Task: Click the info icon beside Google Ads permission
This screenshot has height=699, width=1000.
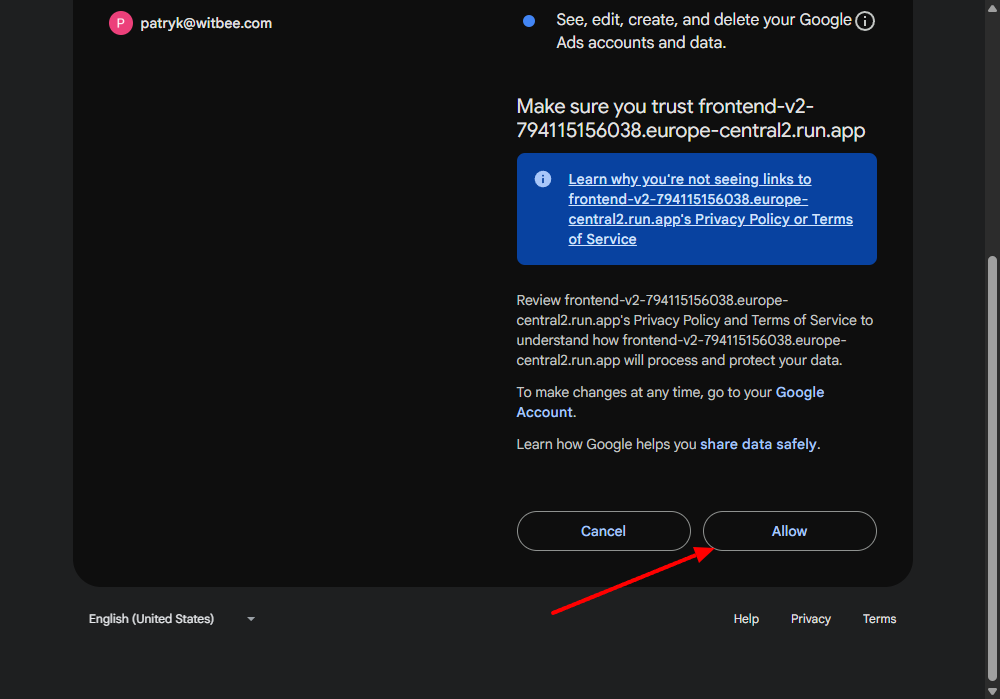Action: click(x=865, y=21)
